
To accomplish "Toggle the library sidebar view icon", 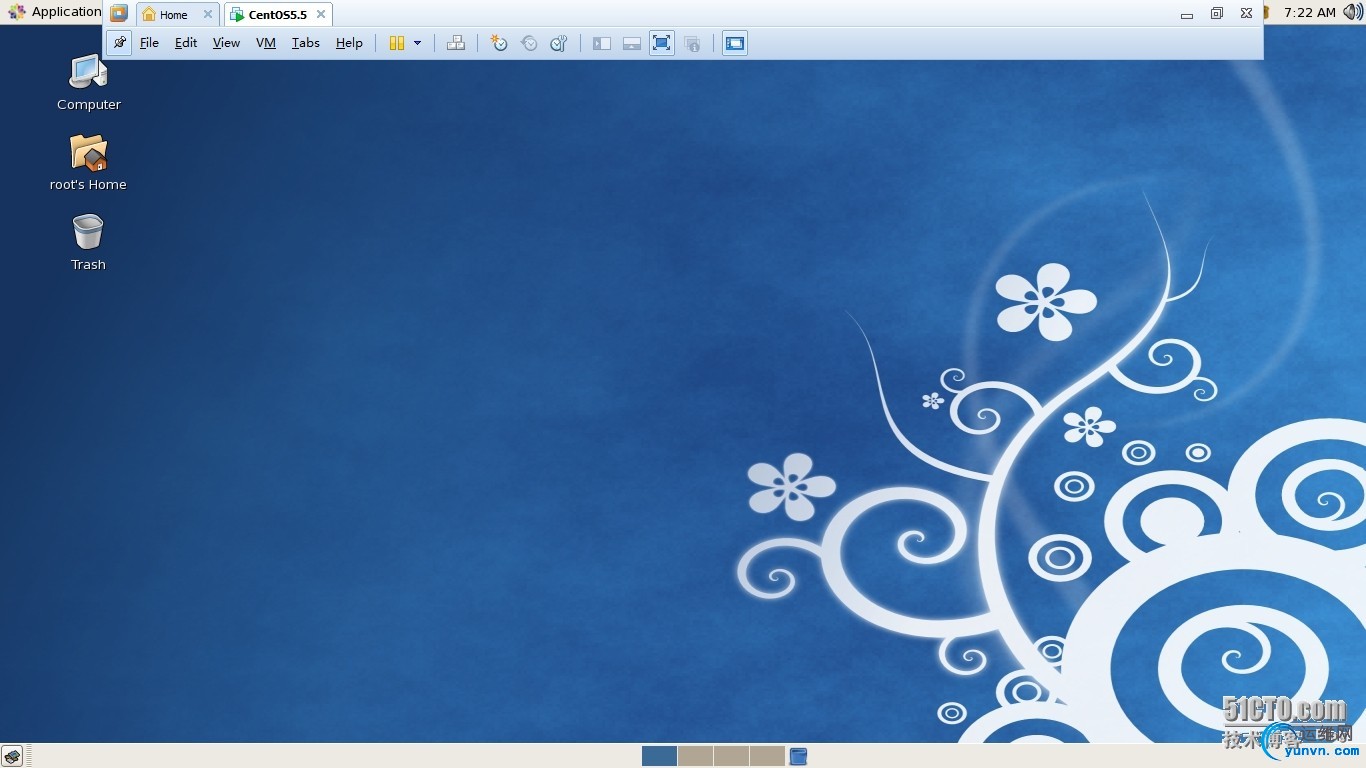I will (x=602, y=43).
